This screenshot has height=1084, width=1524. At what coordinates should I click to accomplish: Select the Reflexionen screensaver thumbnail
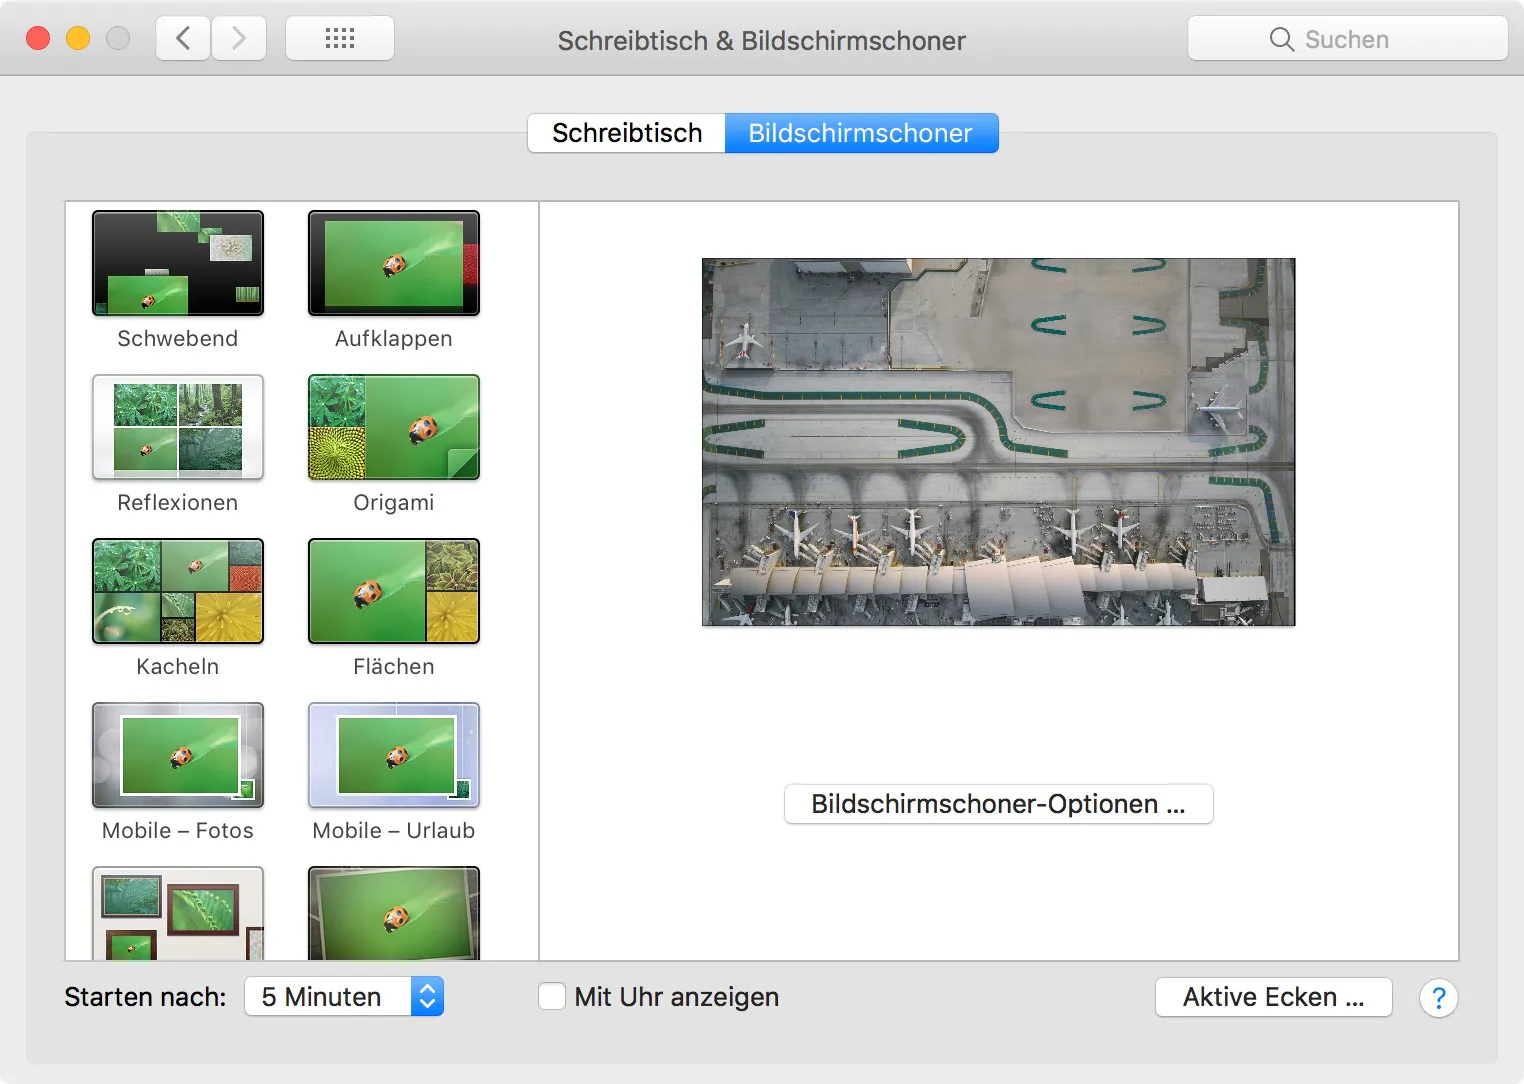pyautogui.click(x=178, y=427)
